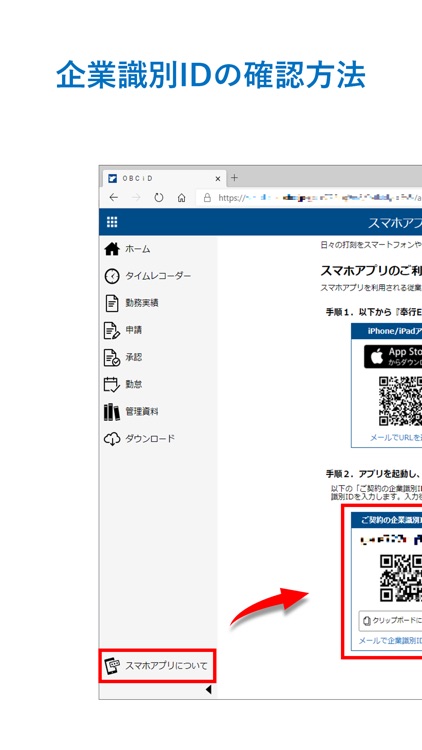Click the ご契約の企業識別ID panel header
Screen dimensions: 422x750
387,520
